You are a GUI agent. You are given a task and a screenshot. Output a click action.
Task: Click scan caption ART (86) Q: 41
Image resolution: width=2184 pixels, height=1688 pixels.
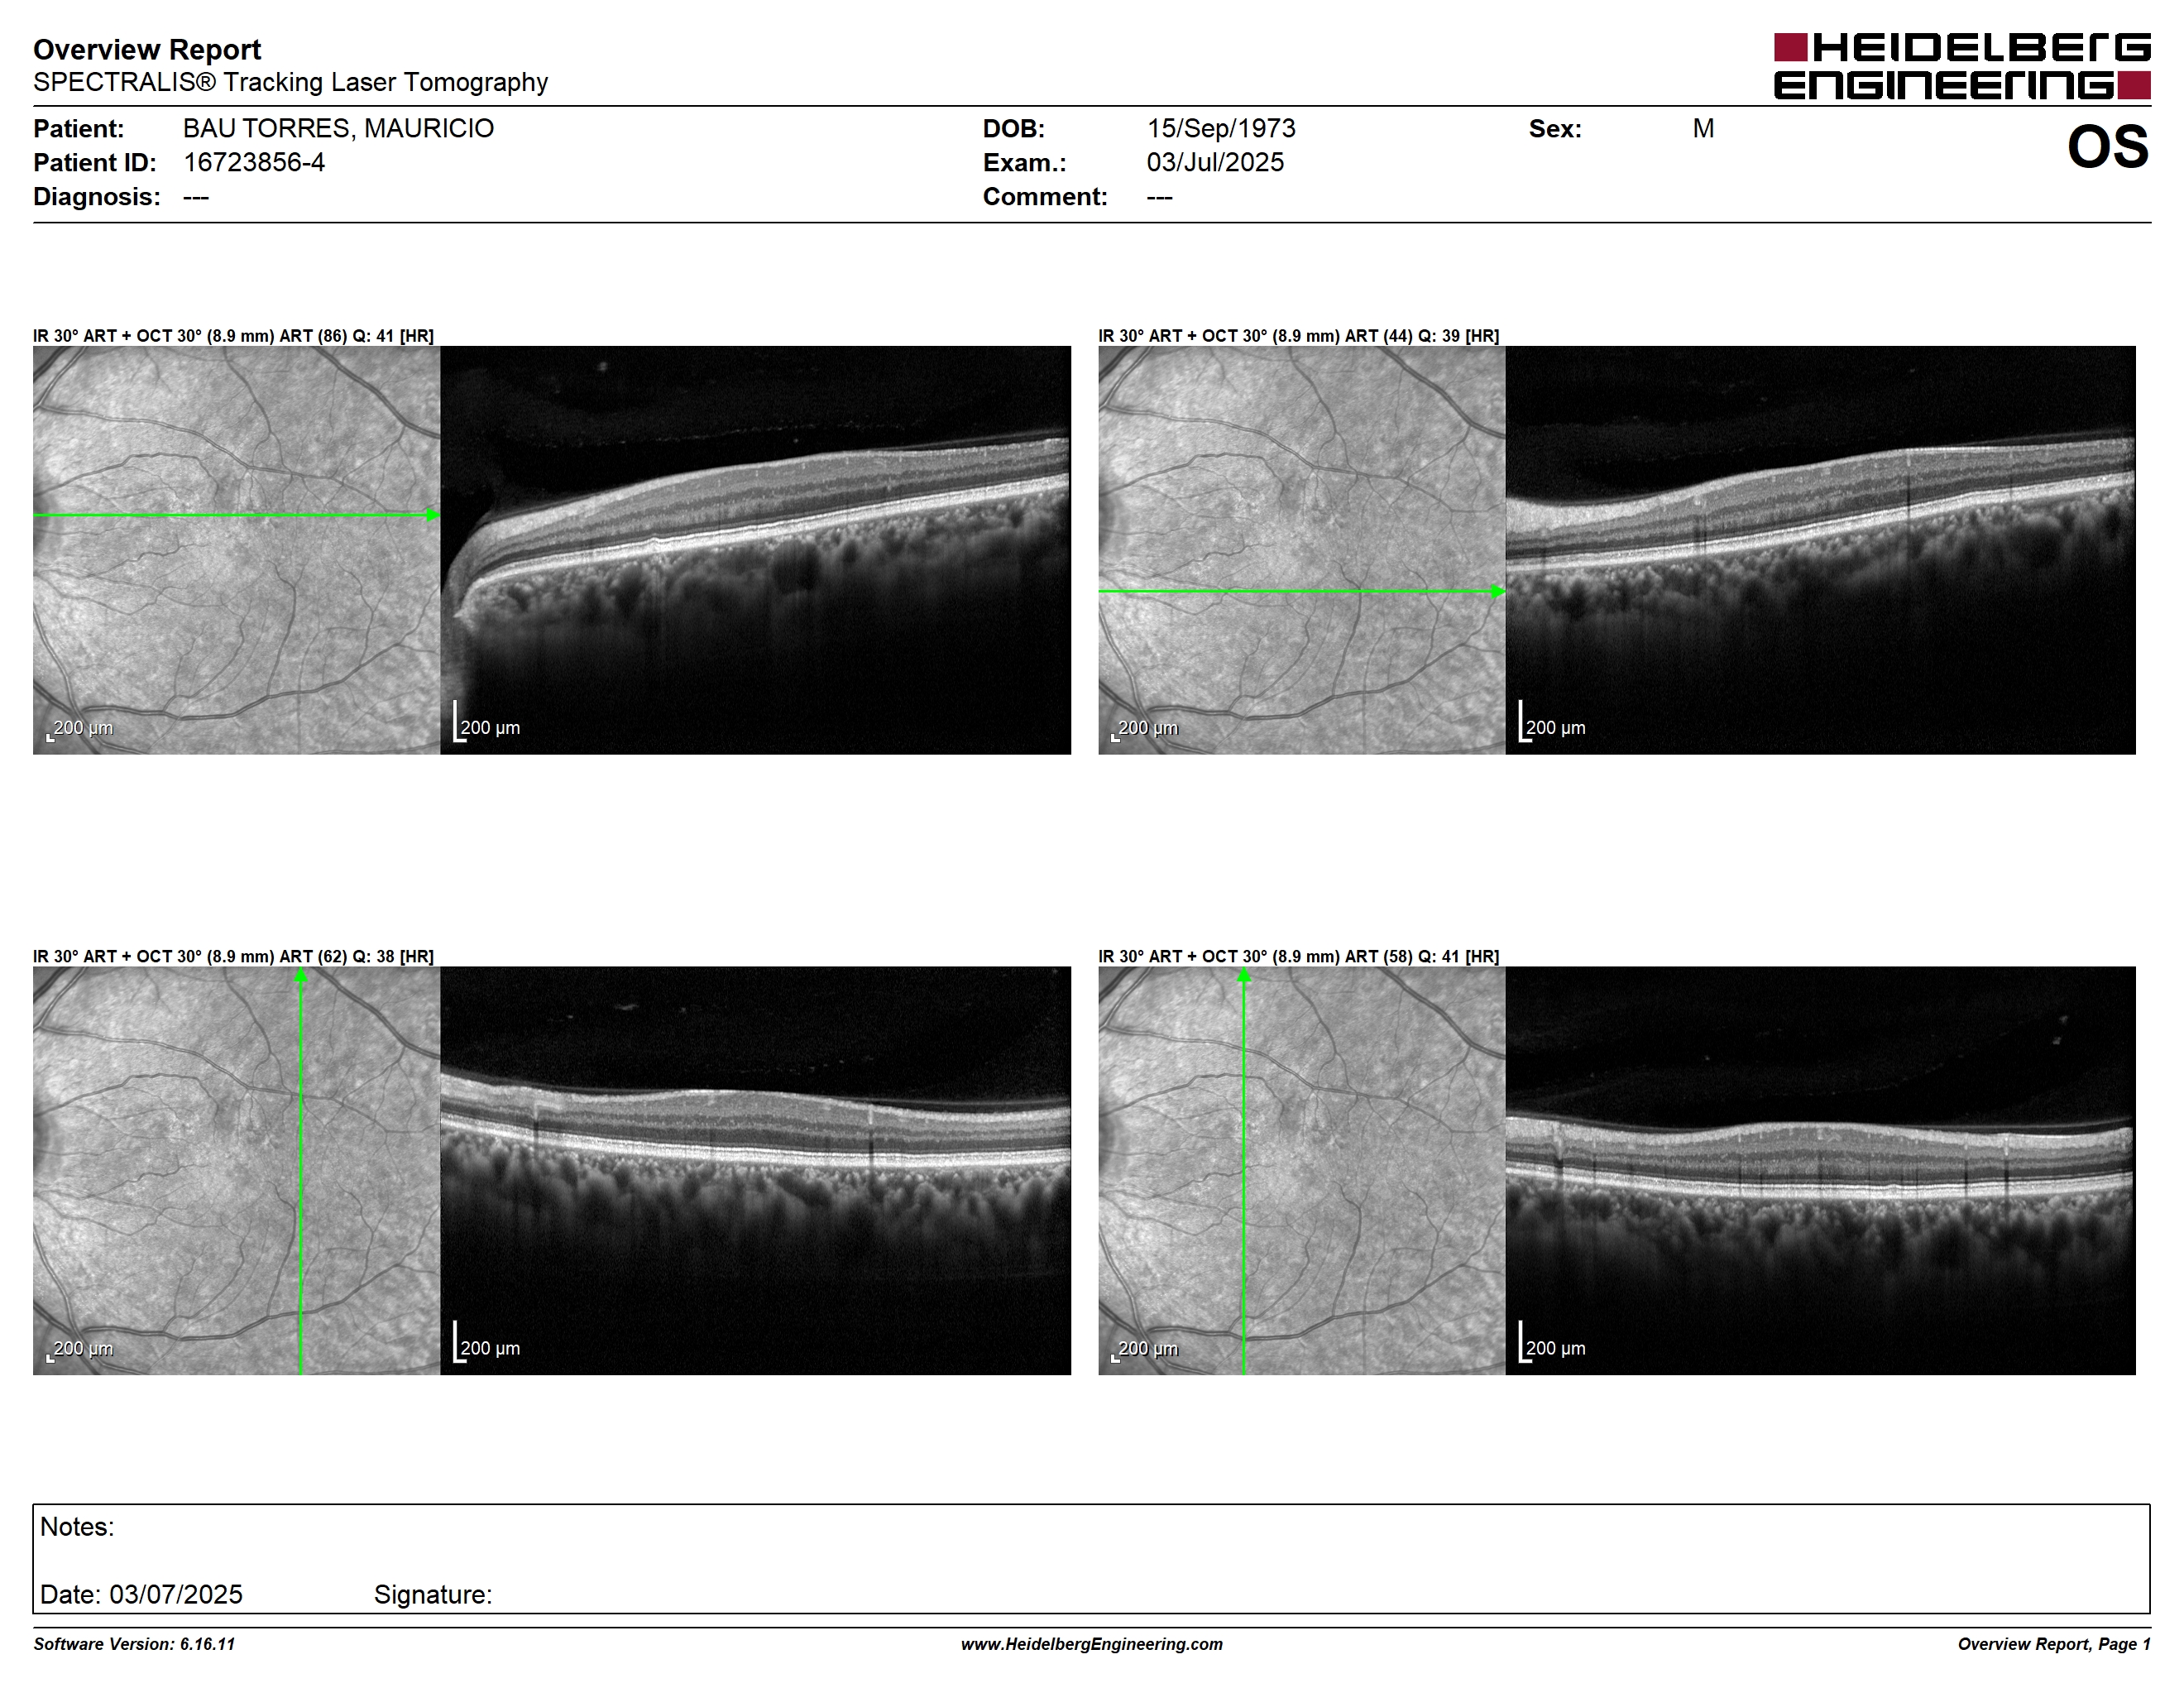(x=233, y=336)
